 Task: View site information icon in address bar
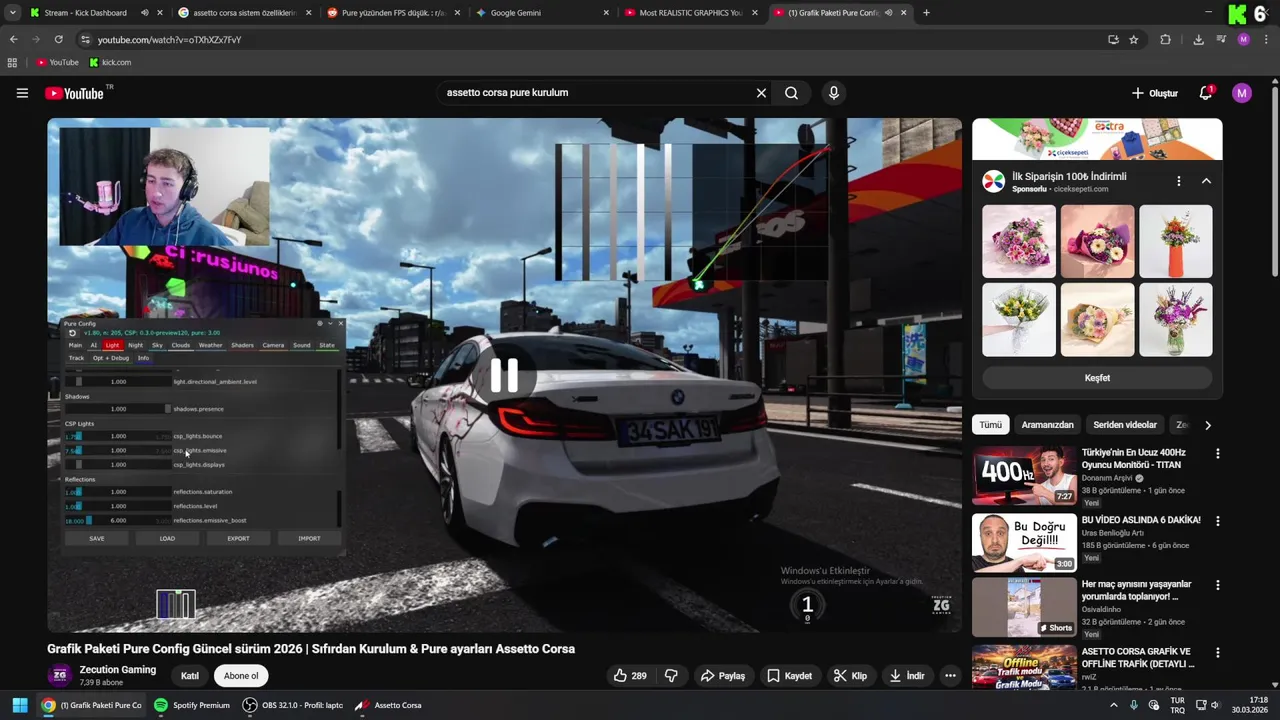(x=86, y=39)
